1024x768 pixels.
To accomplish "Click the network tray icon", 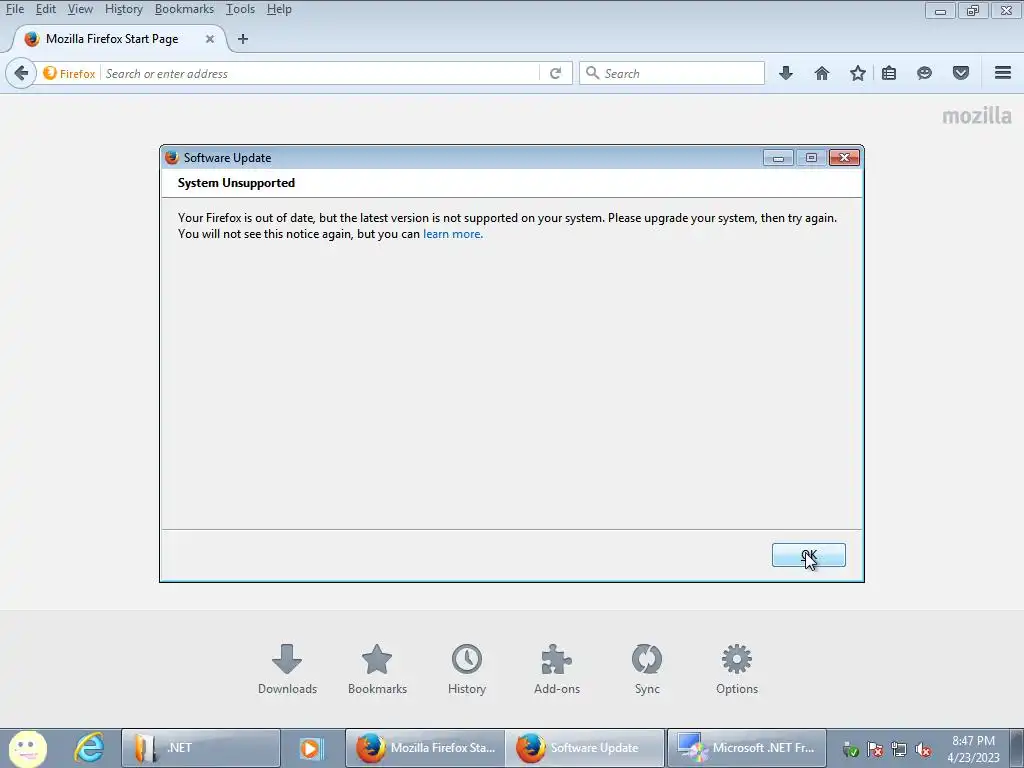I will click(899, 750).
